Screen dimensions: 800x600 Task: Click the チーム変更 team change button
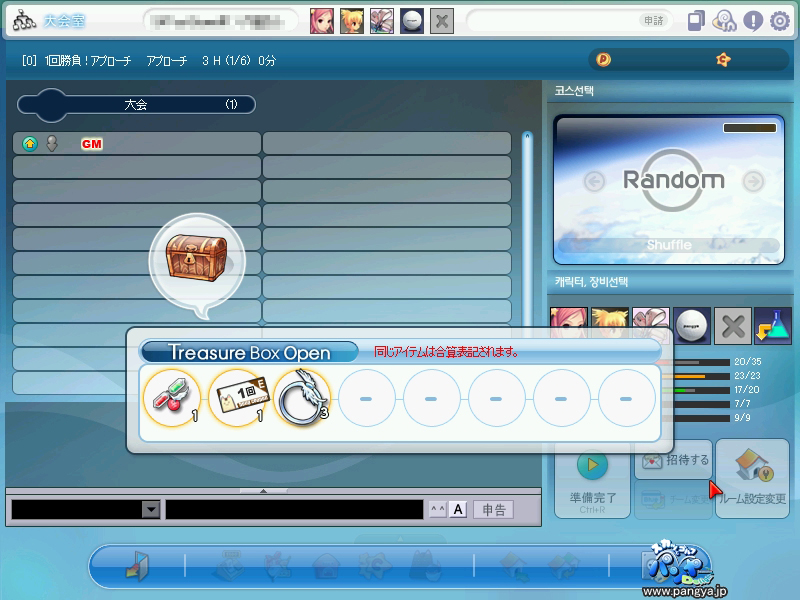pos(673,499)
